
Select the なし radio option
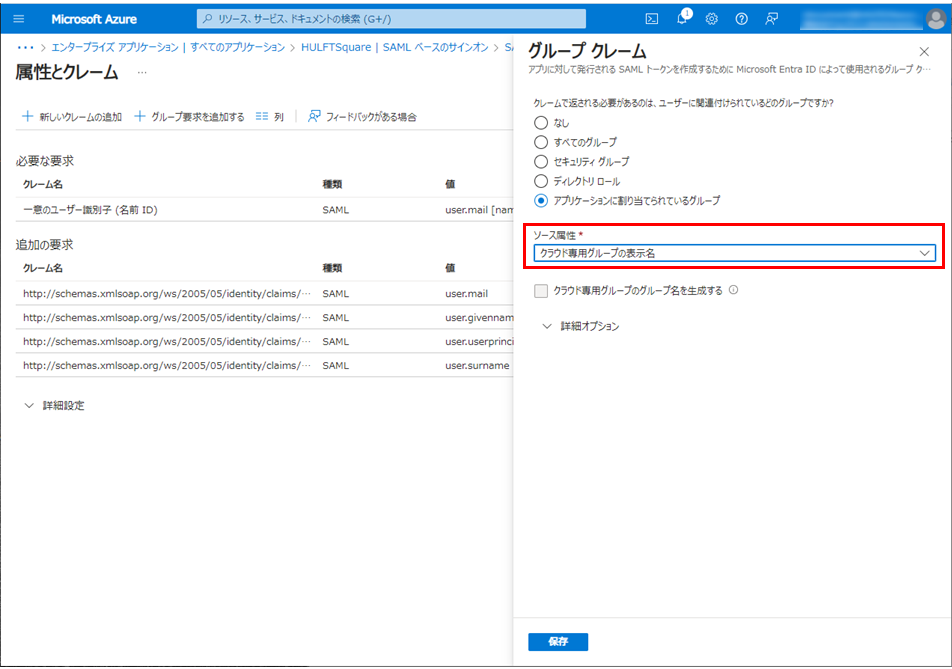[541, 123]
